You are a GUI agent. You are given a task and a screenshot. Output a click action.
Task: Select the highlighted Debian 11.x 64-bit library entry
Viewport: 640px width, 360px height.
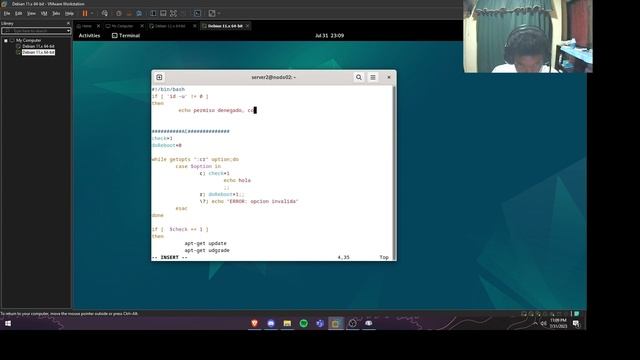tap(38, 52)
